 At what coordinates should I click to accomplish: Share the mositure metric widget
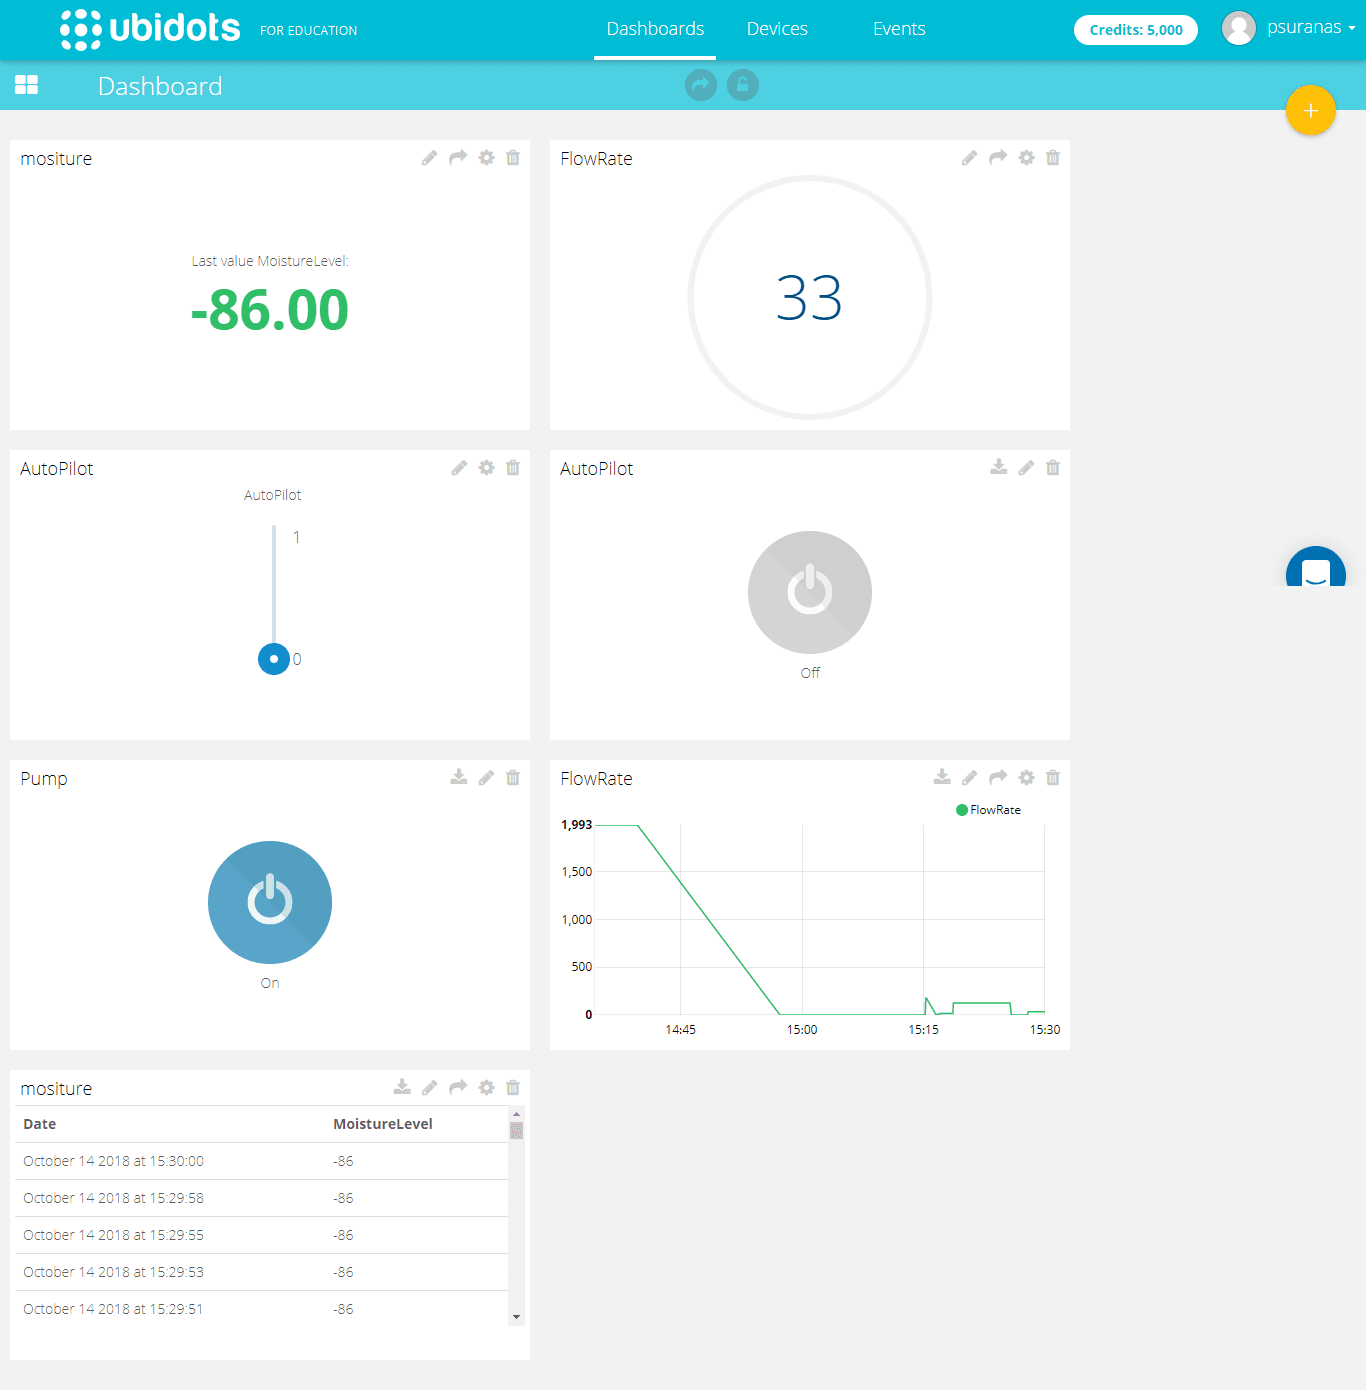(458, 157)
